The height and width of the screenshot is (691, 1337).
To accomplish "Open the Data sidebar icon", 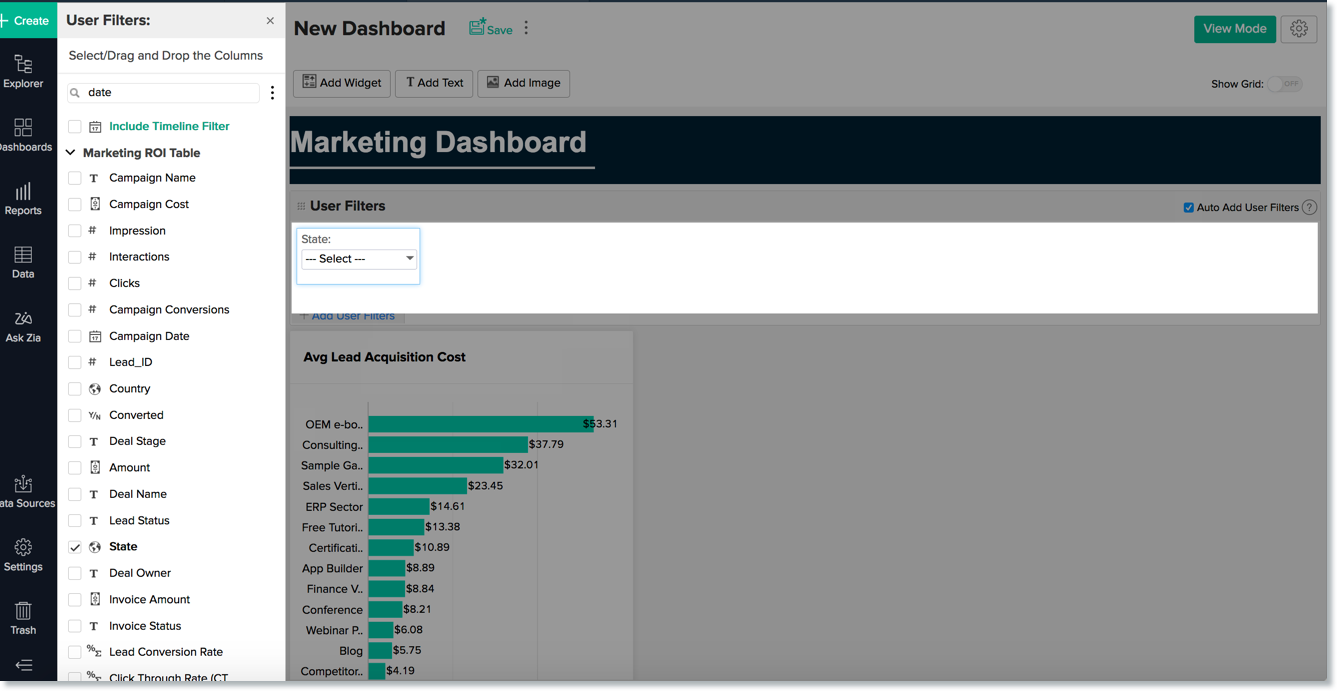I will pyautogui.click(x=23, y=262).
